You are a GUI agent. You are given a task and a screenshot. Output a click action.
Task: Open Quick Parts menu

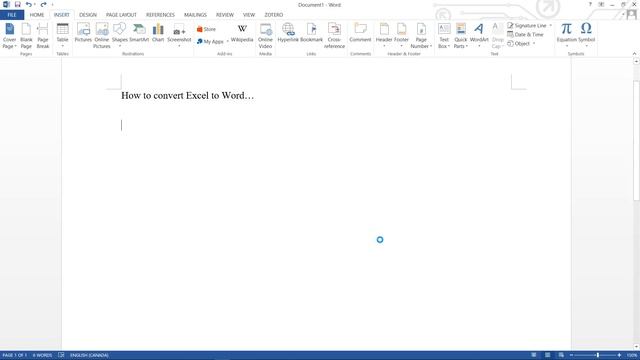461,36
